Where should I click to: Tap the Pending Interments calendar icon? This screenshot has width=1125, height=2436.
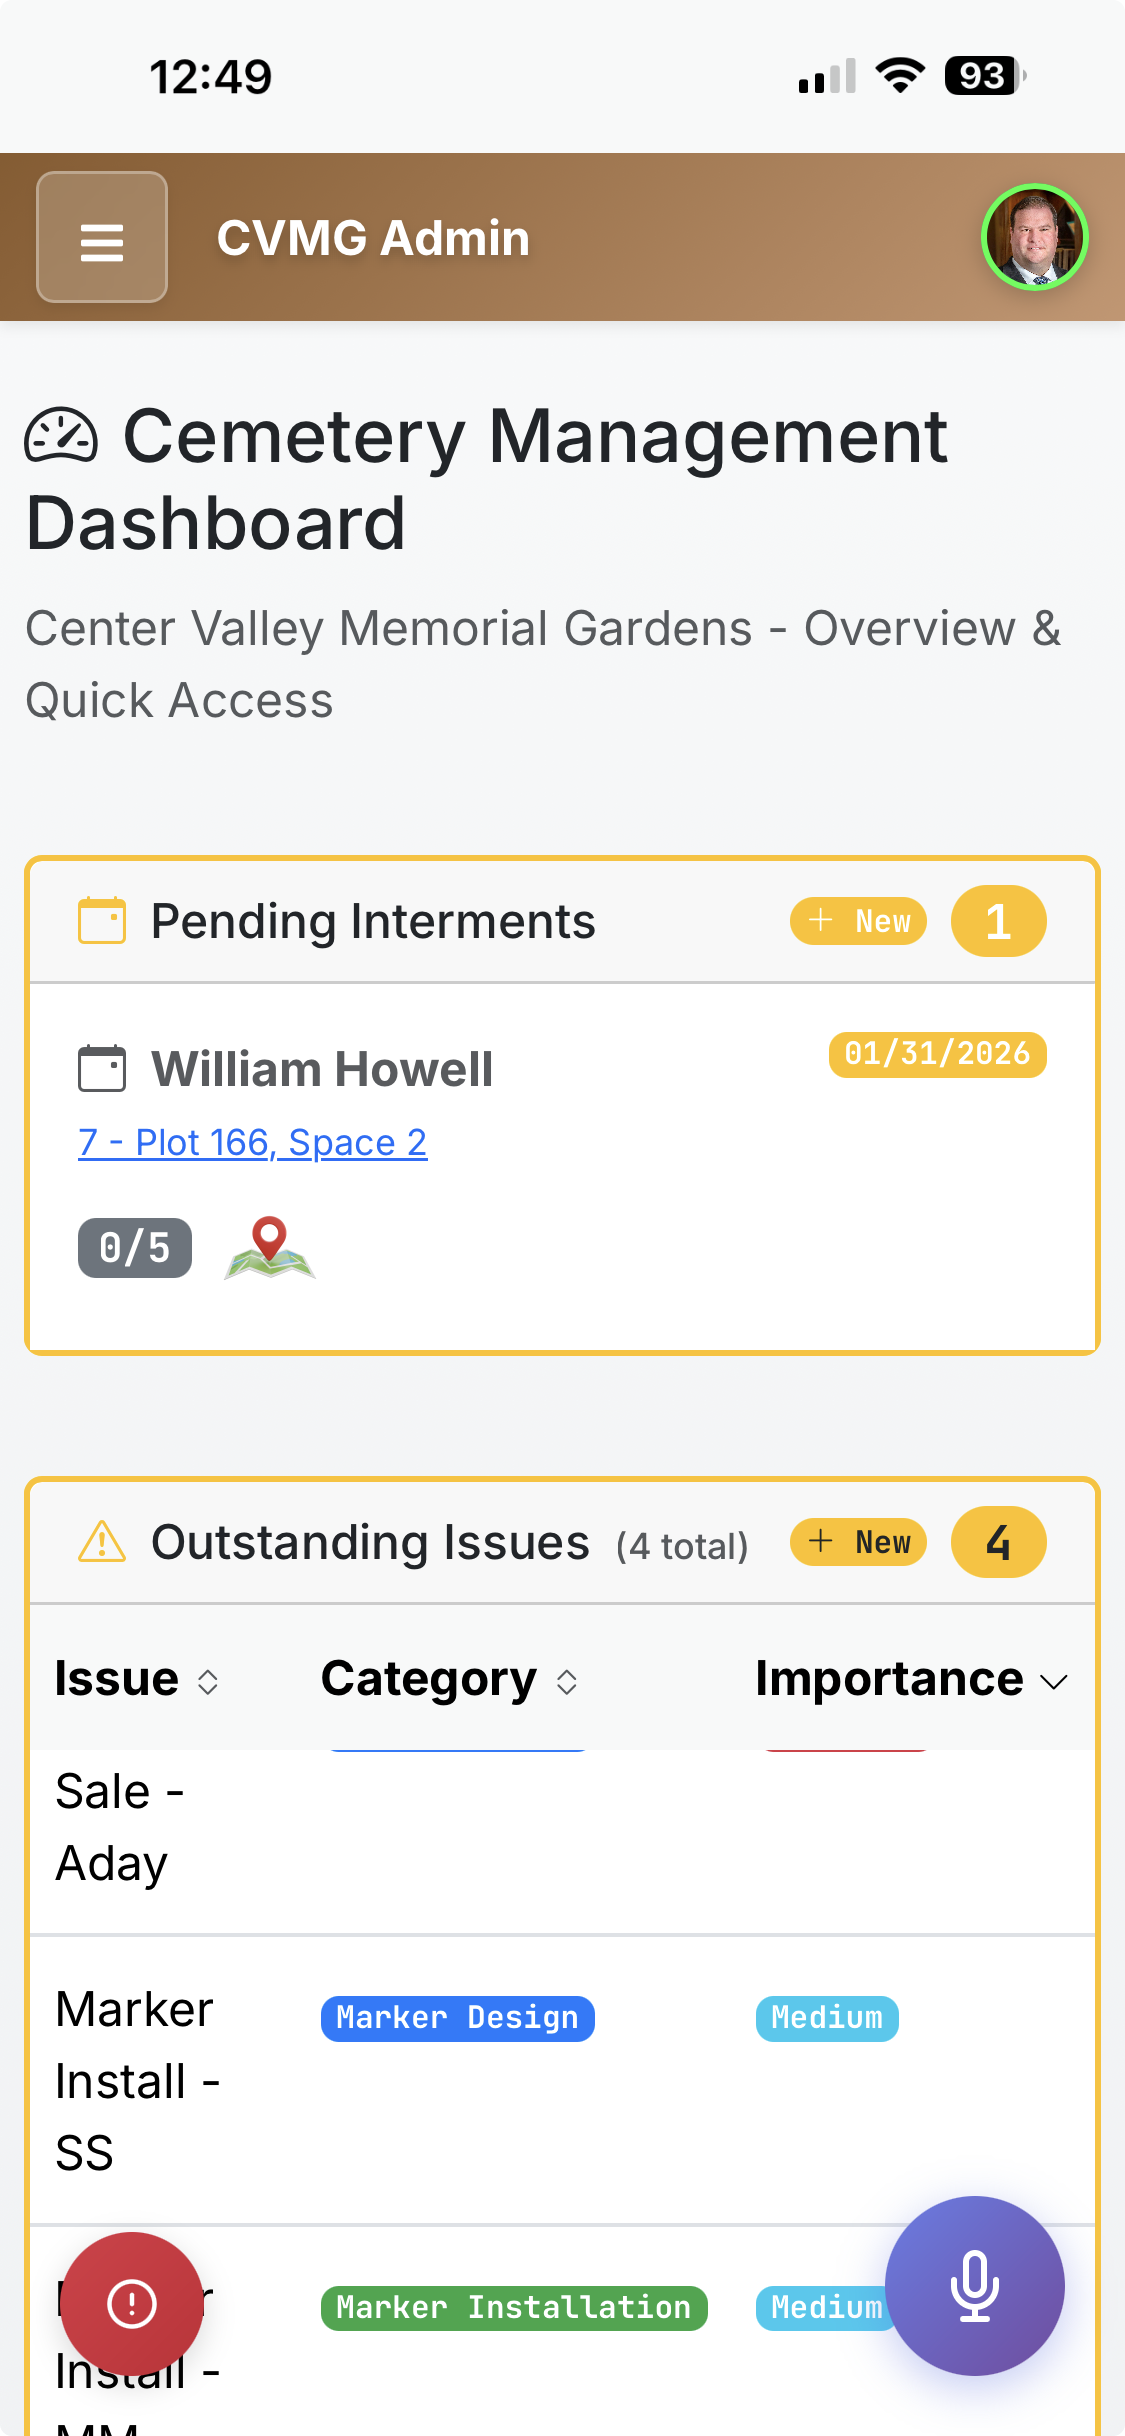tap(102, 920)
